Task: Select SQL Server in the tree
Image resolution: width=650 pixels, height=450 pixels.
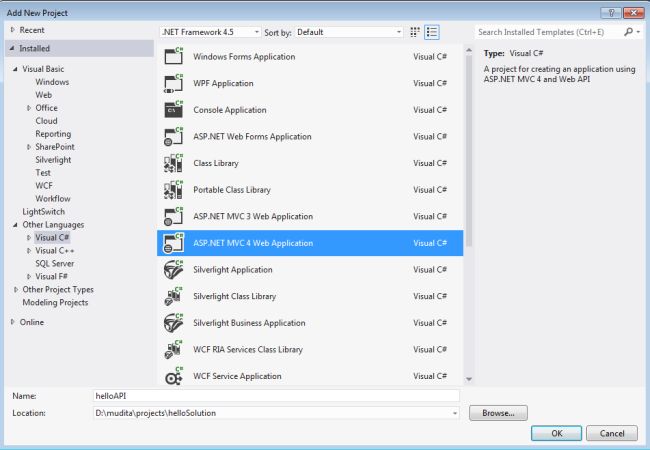Action: pos(55,264)
